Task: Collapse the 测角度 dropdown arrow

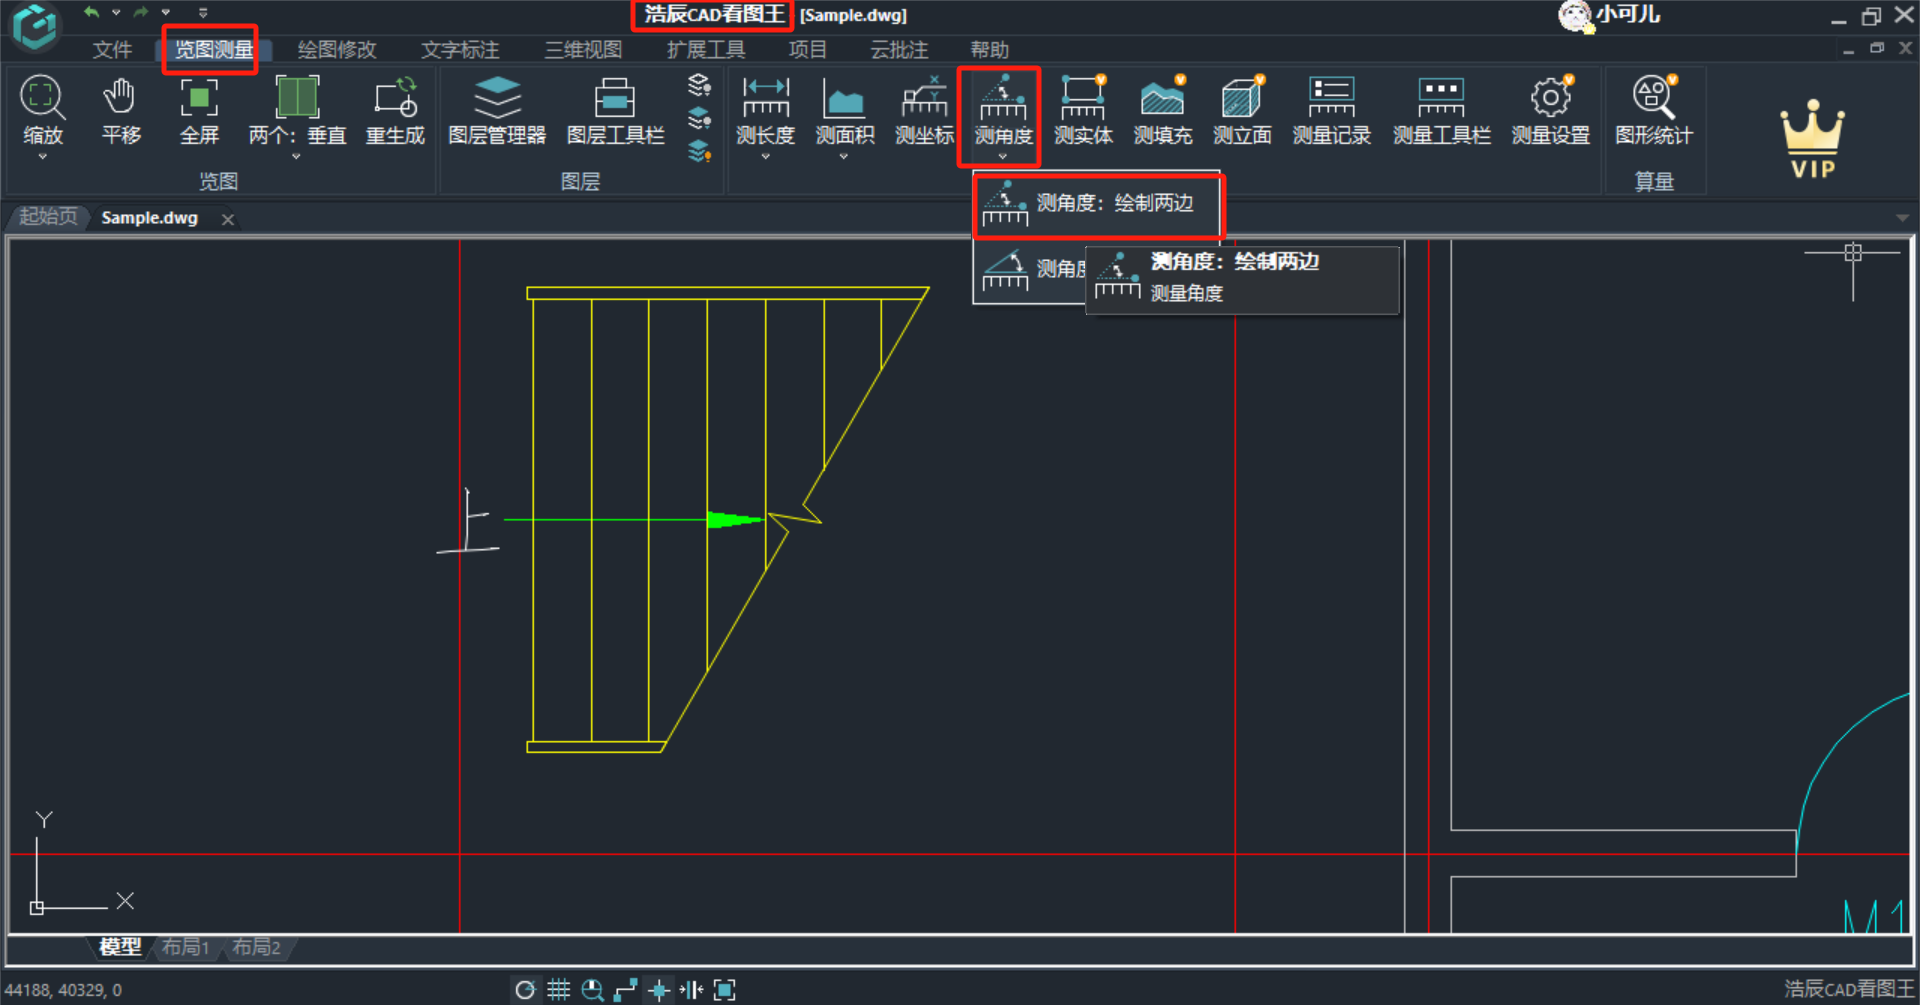Action: point(1002,157)
